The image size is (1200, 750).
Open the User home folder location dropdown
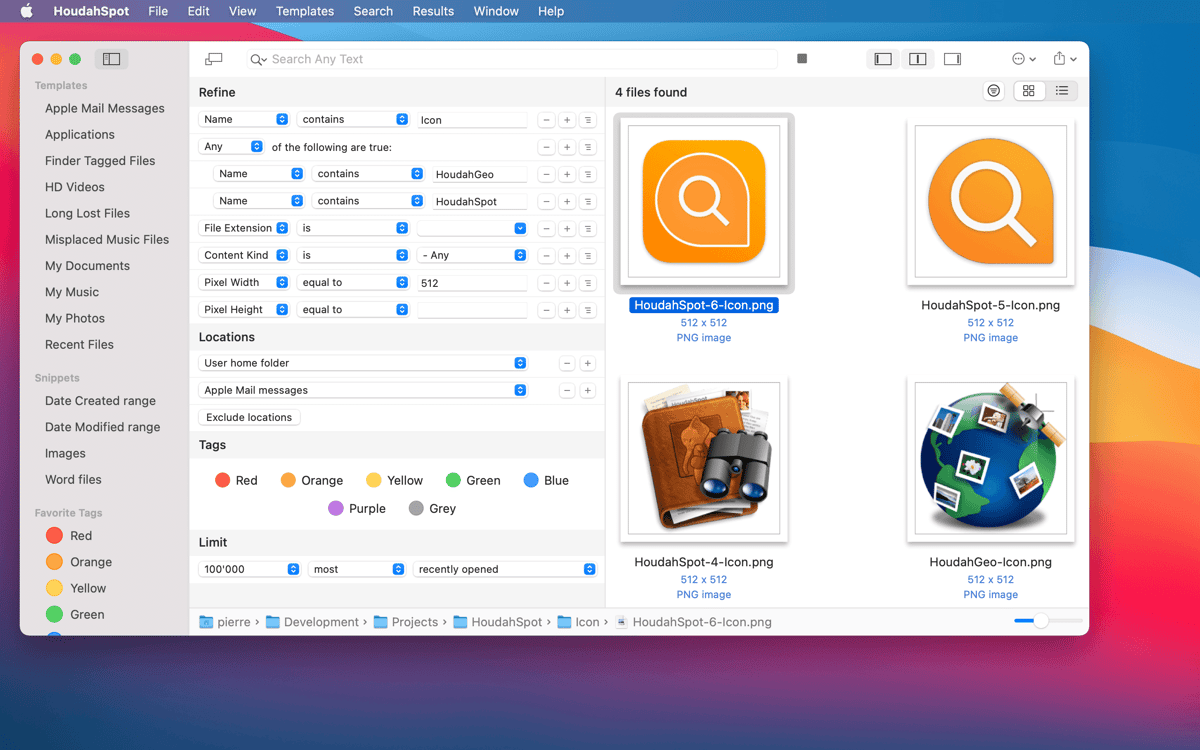[x=363, y=363]
